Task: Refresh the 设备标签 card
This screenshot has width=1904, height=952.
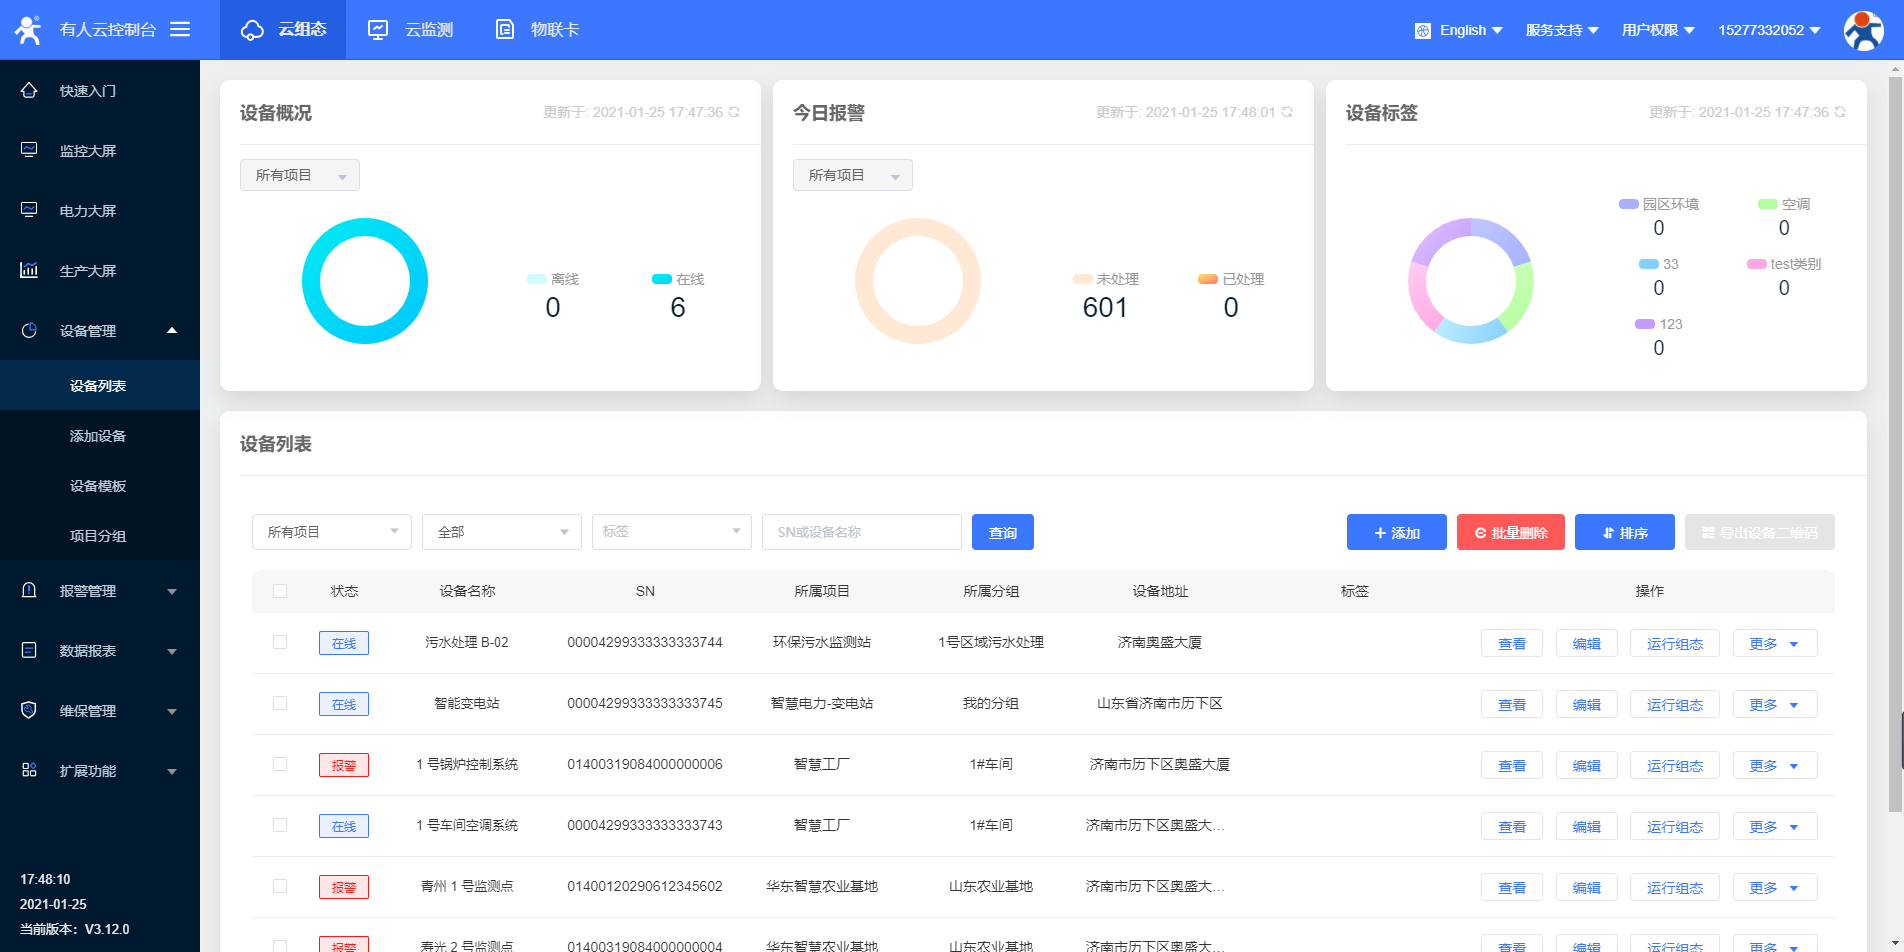Action: (x=1840, y=112)
